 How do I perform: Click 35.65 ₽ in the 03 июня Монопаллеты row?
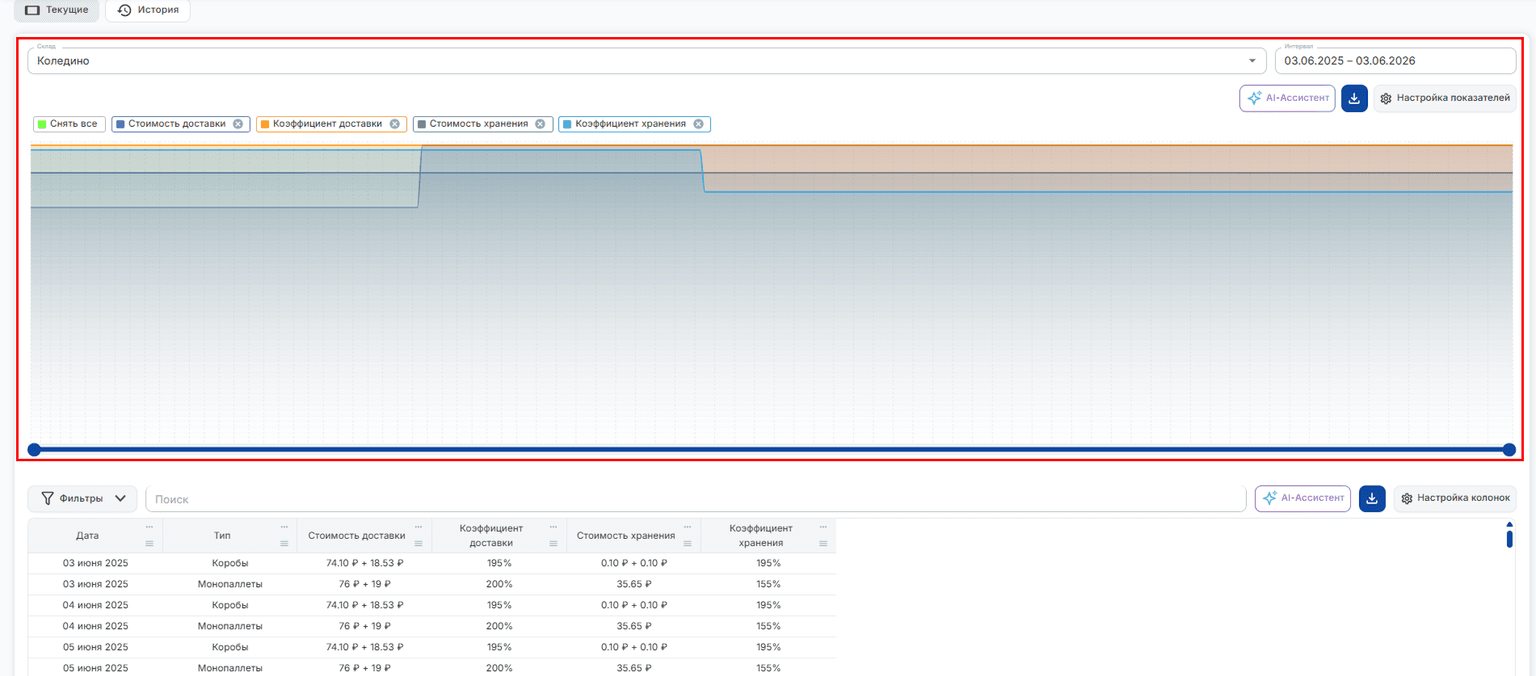(634, 584)
